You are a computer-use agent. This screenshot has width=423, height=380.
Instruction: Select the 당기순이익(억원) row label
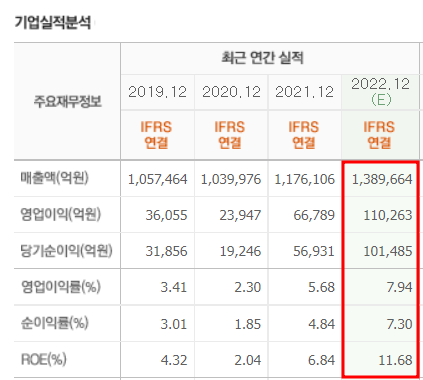(x=67, y=251)
